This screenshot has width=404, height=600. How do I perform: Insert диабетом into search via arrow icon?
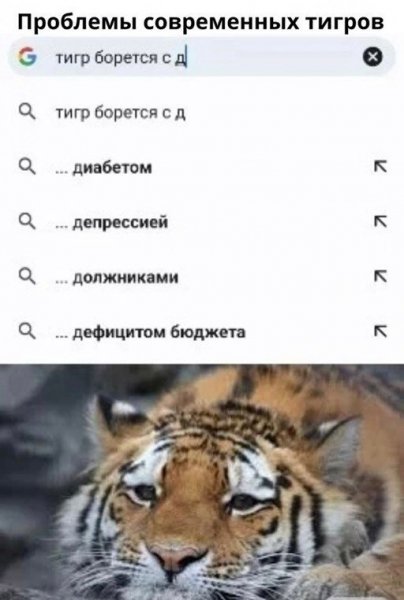[380, 167]
